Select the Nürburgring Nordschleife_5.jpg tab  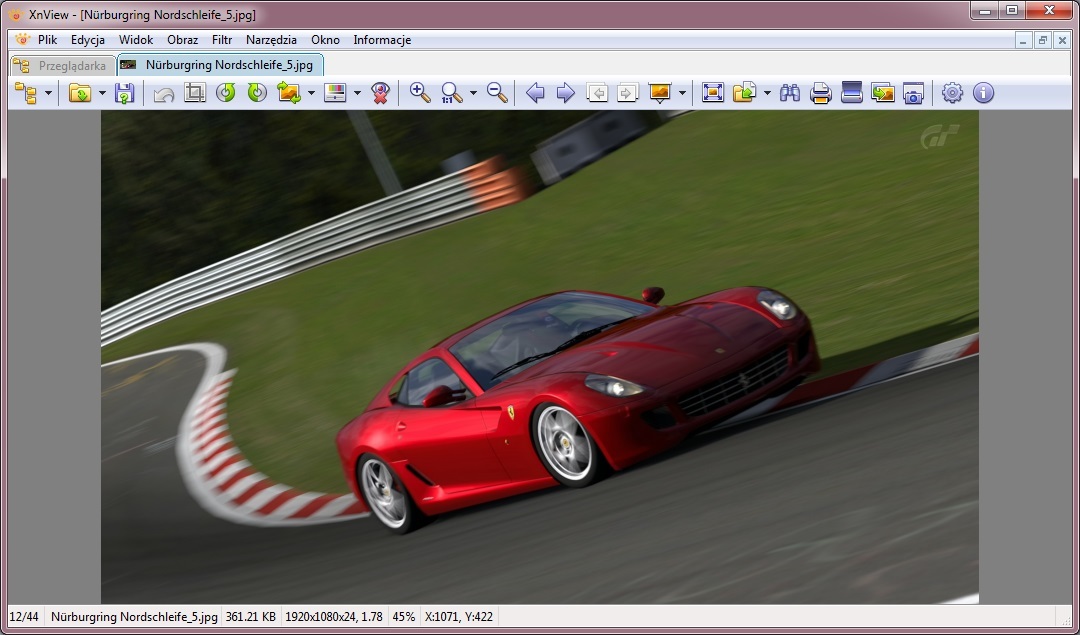(220, 65)
